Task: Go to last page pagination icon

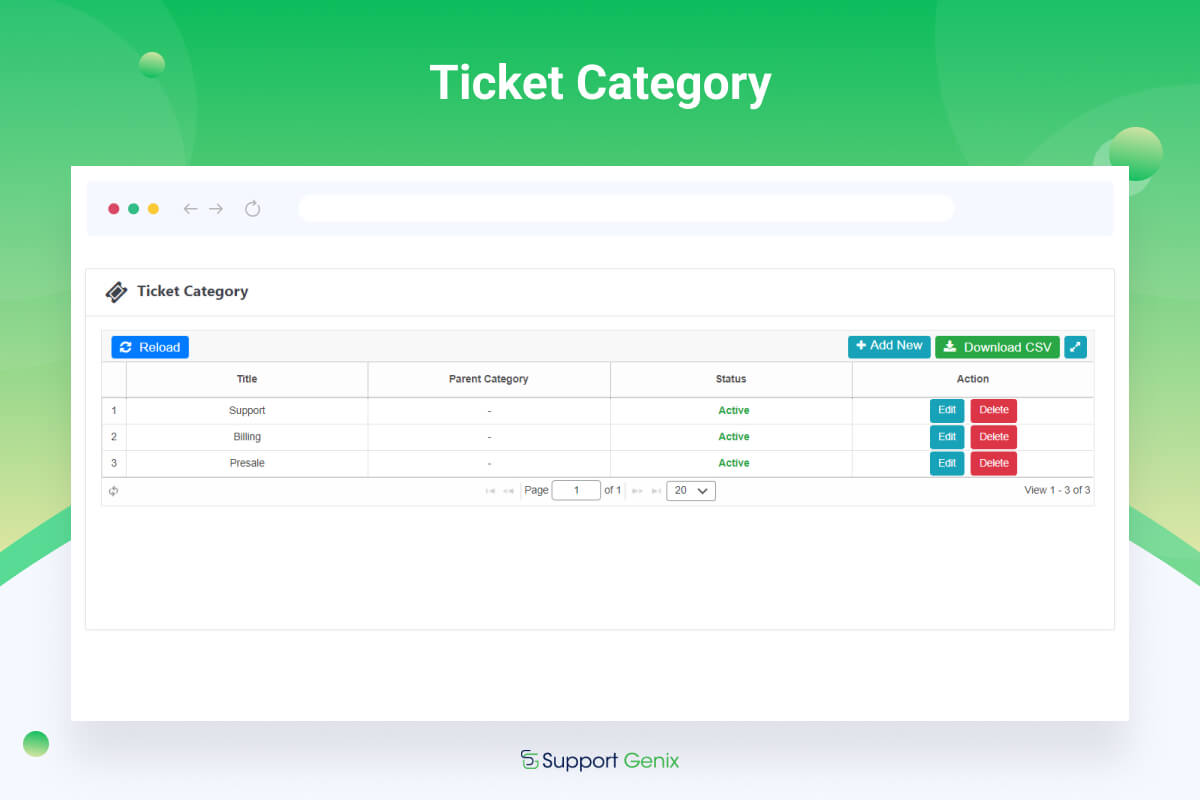Action: [656, 491]
